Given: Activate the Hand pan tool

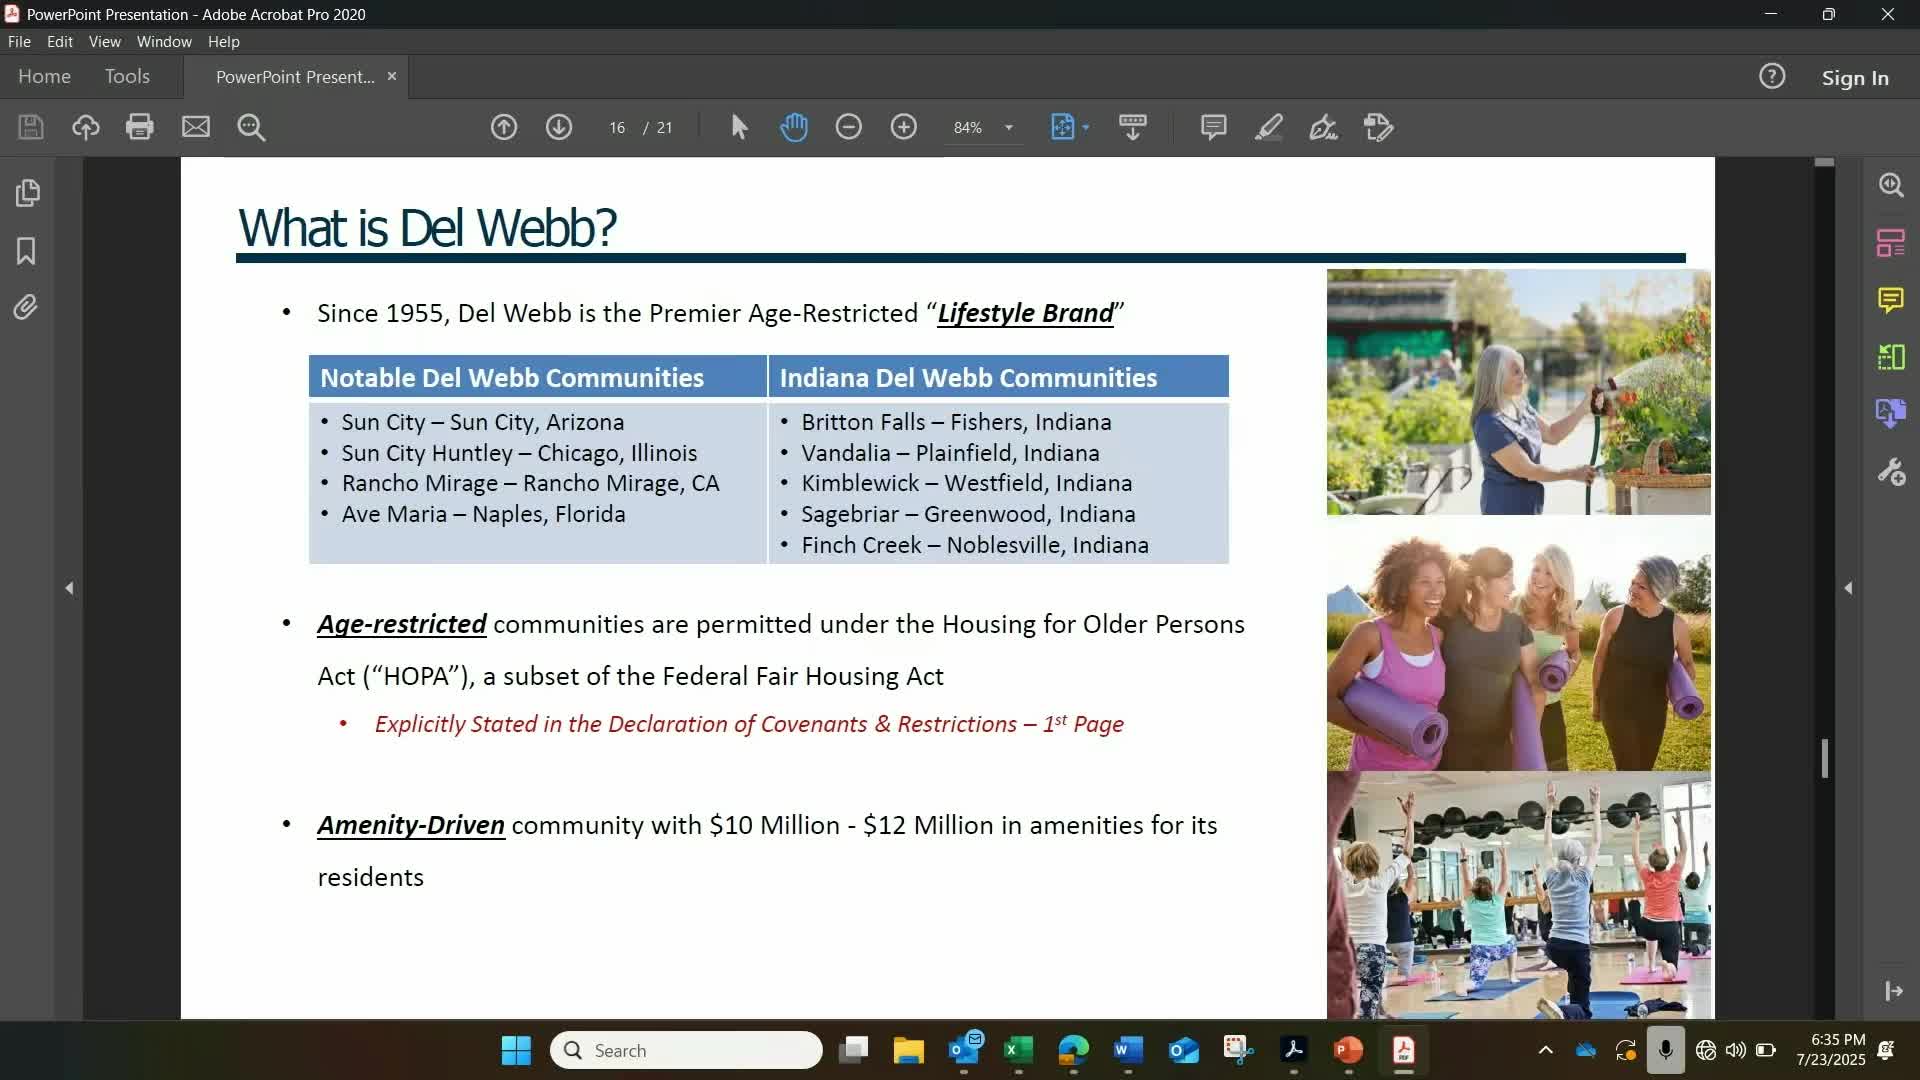Looking at the screenshot, I should pyautogui.click(x=794, y=127).
